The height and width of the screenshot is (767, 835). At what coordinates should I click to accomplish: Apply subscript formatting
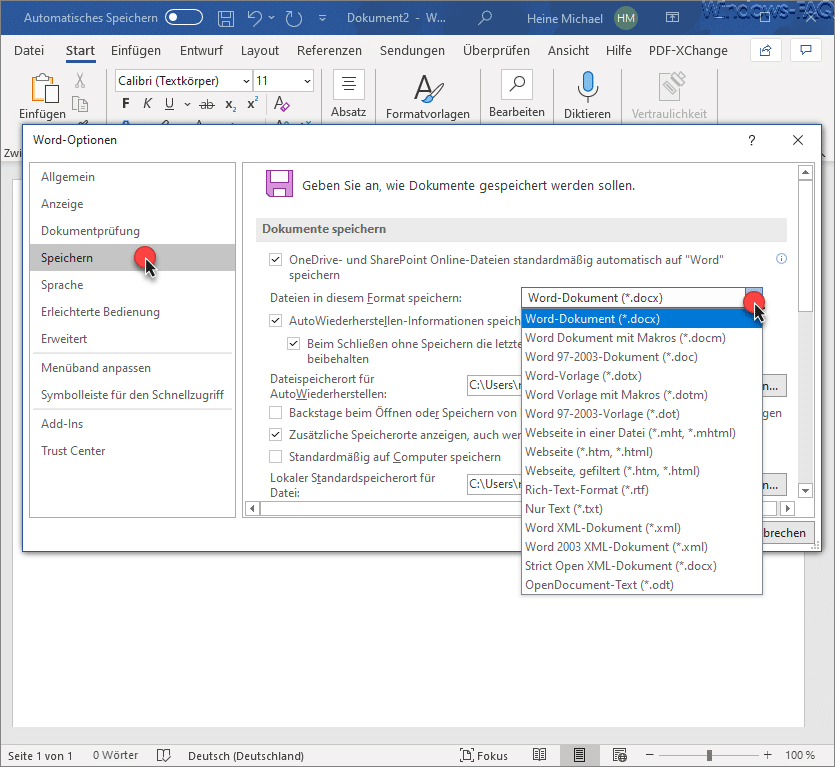coord(230,104)
